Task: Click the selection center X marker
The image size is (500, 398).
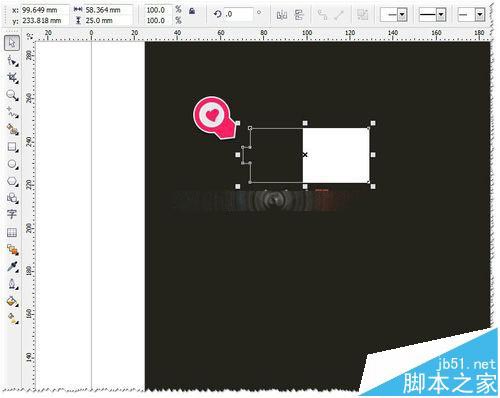Action: [x=305, y=155]
